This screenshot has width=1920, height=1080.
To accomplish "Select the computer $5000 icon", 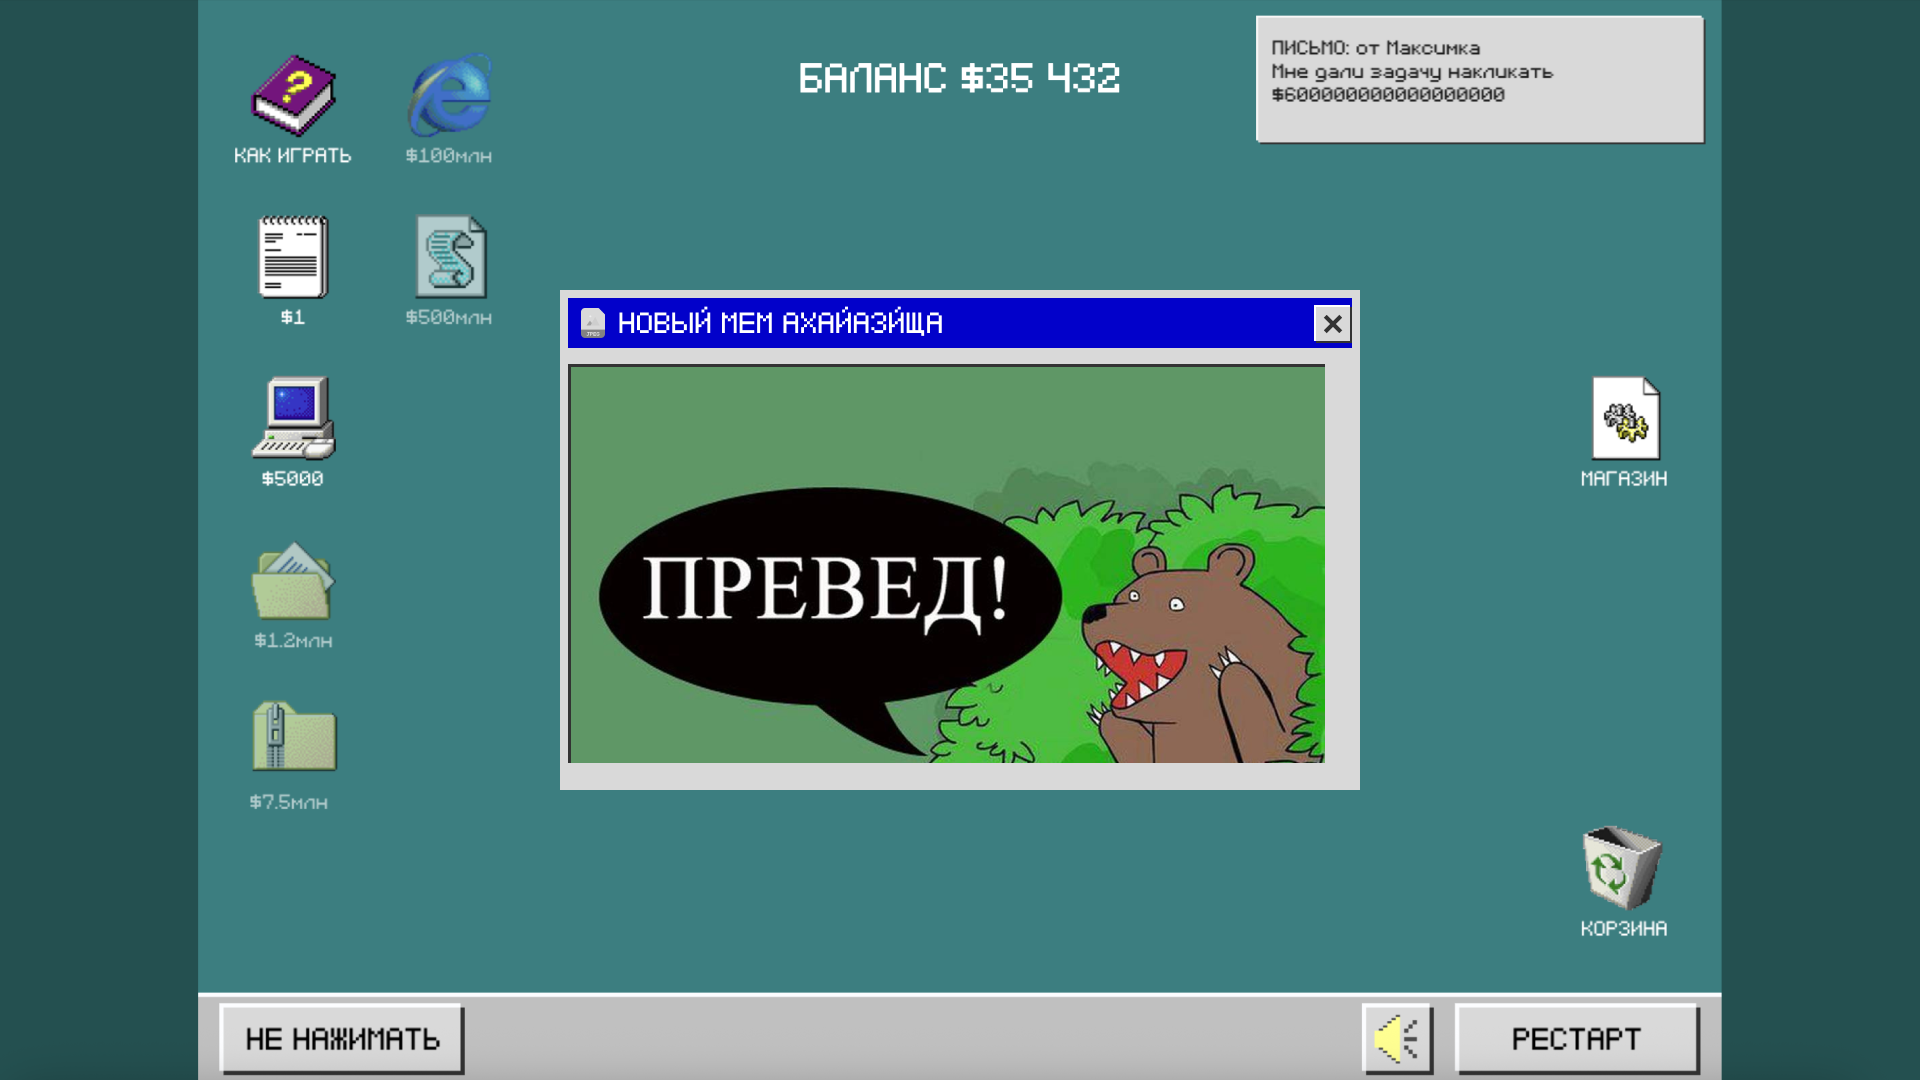I will click(293, 418).
